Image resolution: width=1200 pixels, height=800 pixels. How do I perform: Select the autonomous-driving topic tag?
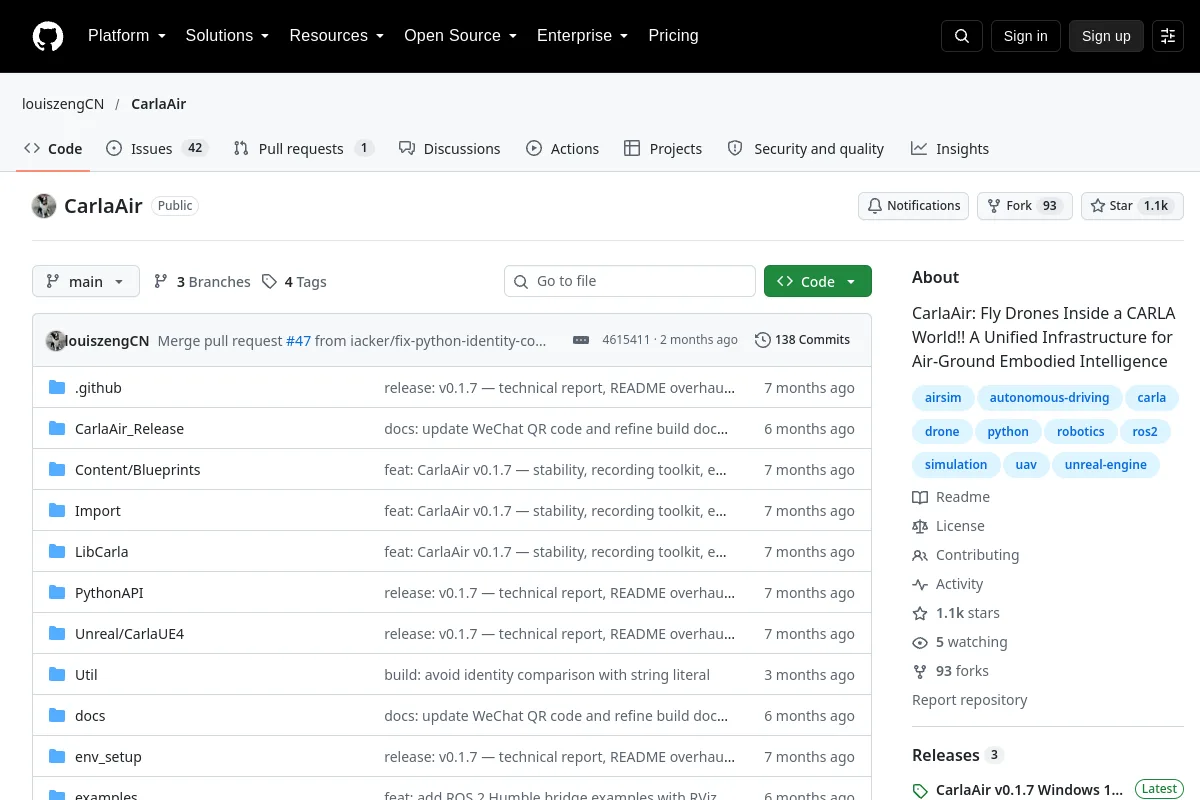pyautogui.click(x=1049, y=398)
